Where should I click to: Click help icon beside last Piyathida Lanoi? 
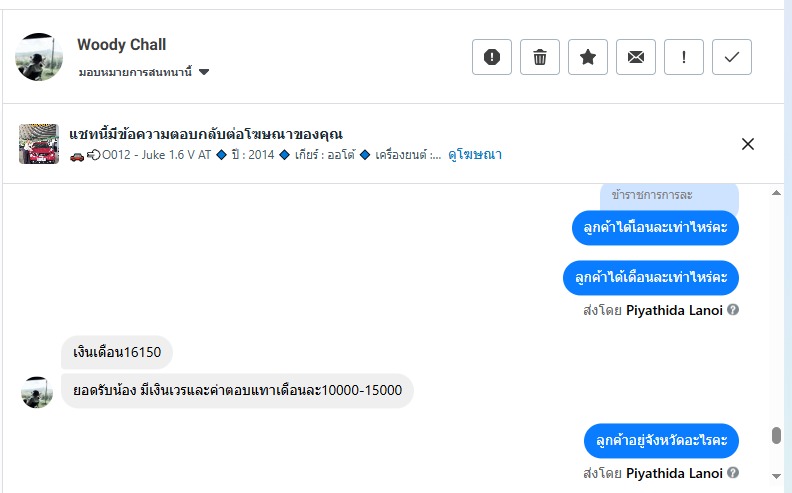click(734, 473)
